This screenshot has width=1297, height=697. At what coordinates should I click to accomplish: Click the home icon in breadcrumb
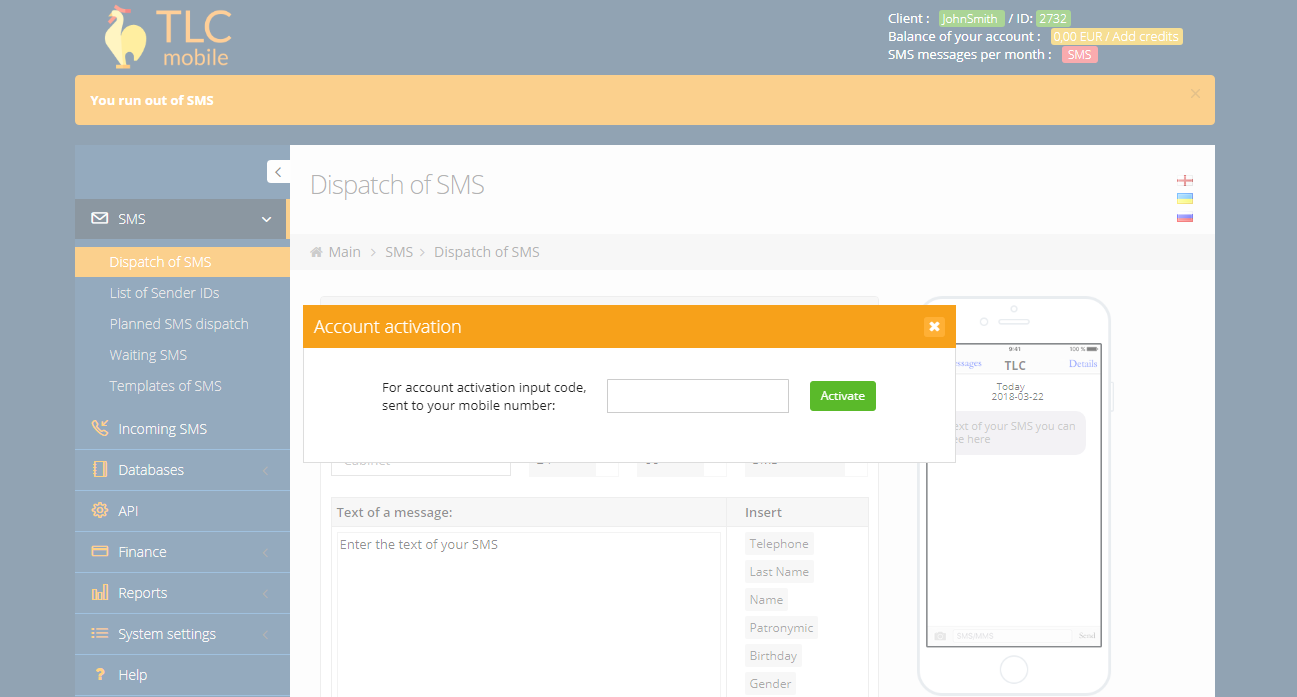click(317, 252)
